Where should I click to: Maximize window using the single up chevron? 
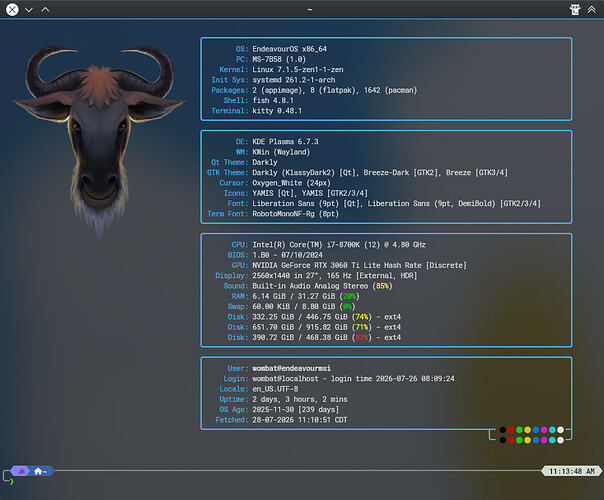coord(45,9)
